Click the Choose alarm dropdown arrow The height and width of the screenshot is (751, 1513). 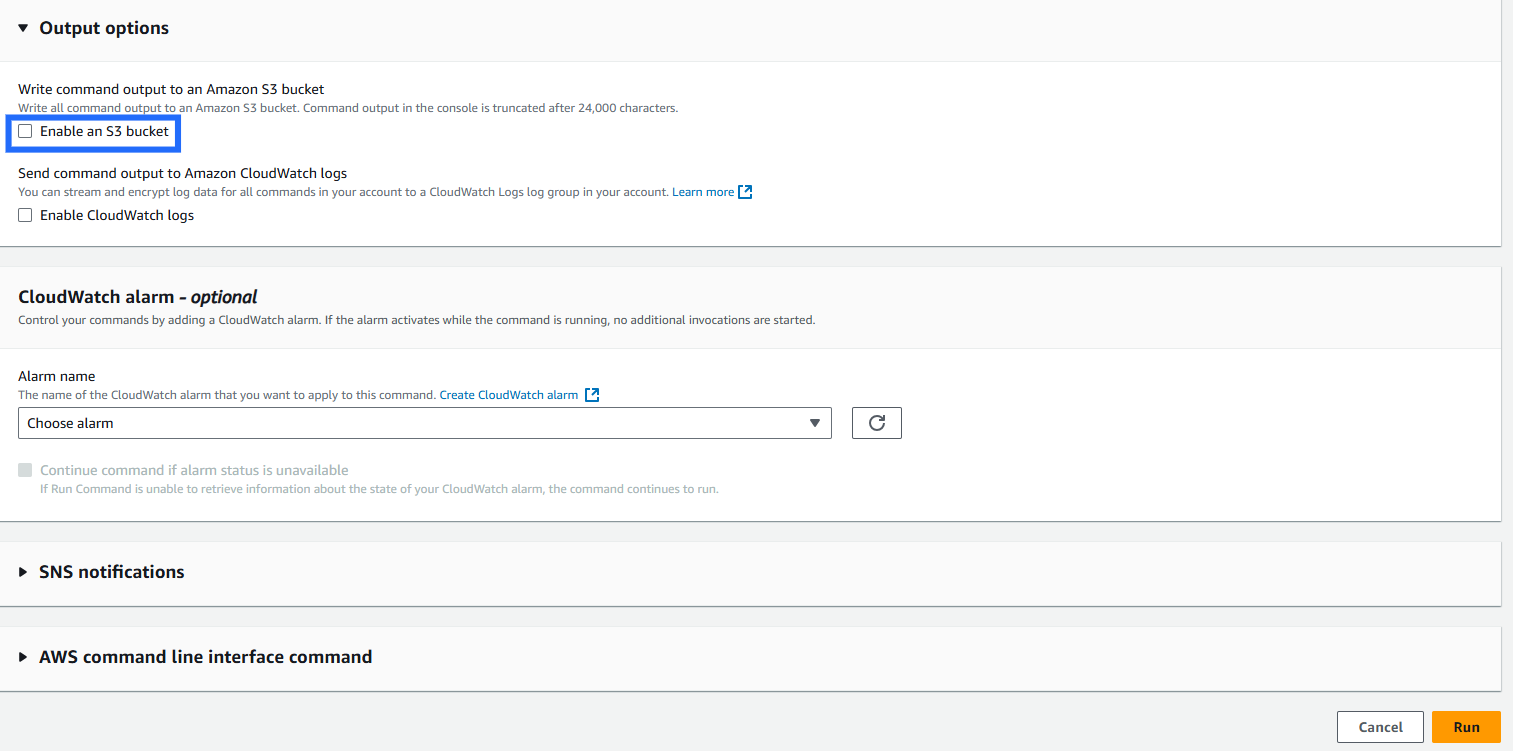(815, 423)
